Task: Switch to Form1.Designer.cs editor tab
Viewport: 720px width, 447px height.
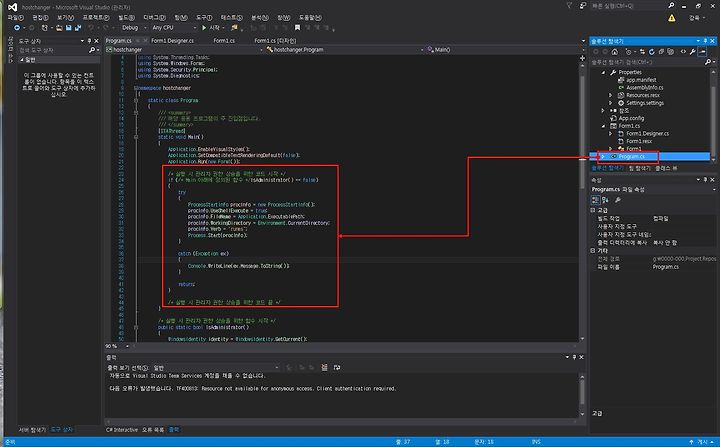Action: pyautogui.click(x=172, y=40)
